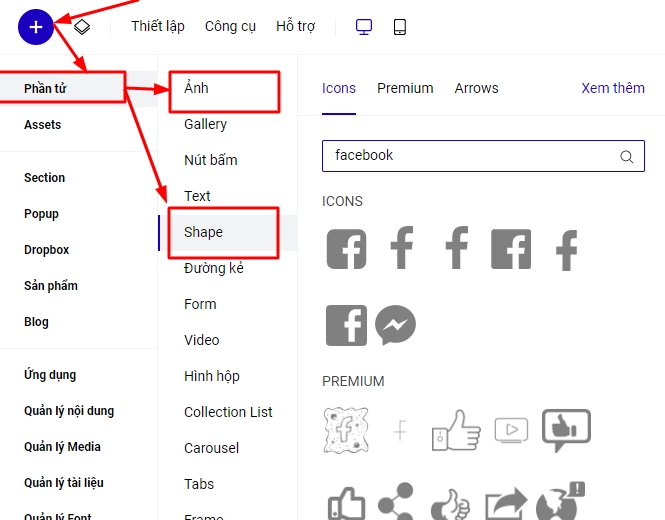Image resolution: width=665 pixels, height=520 pixels.
Task: Click the blue plus add-element button
Action: (36, 27)
